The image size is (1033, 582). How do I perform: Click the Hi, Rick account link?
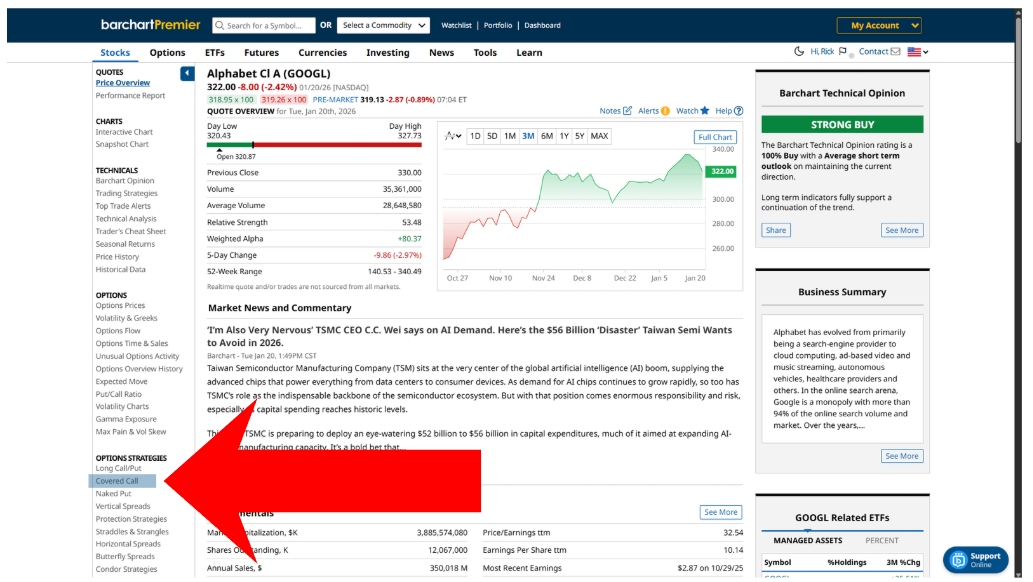click(822, 51)
